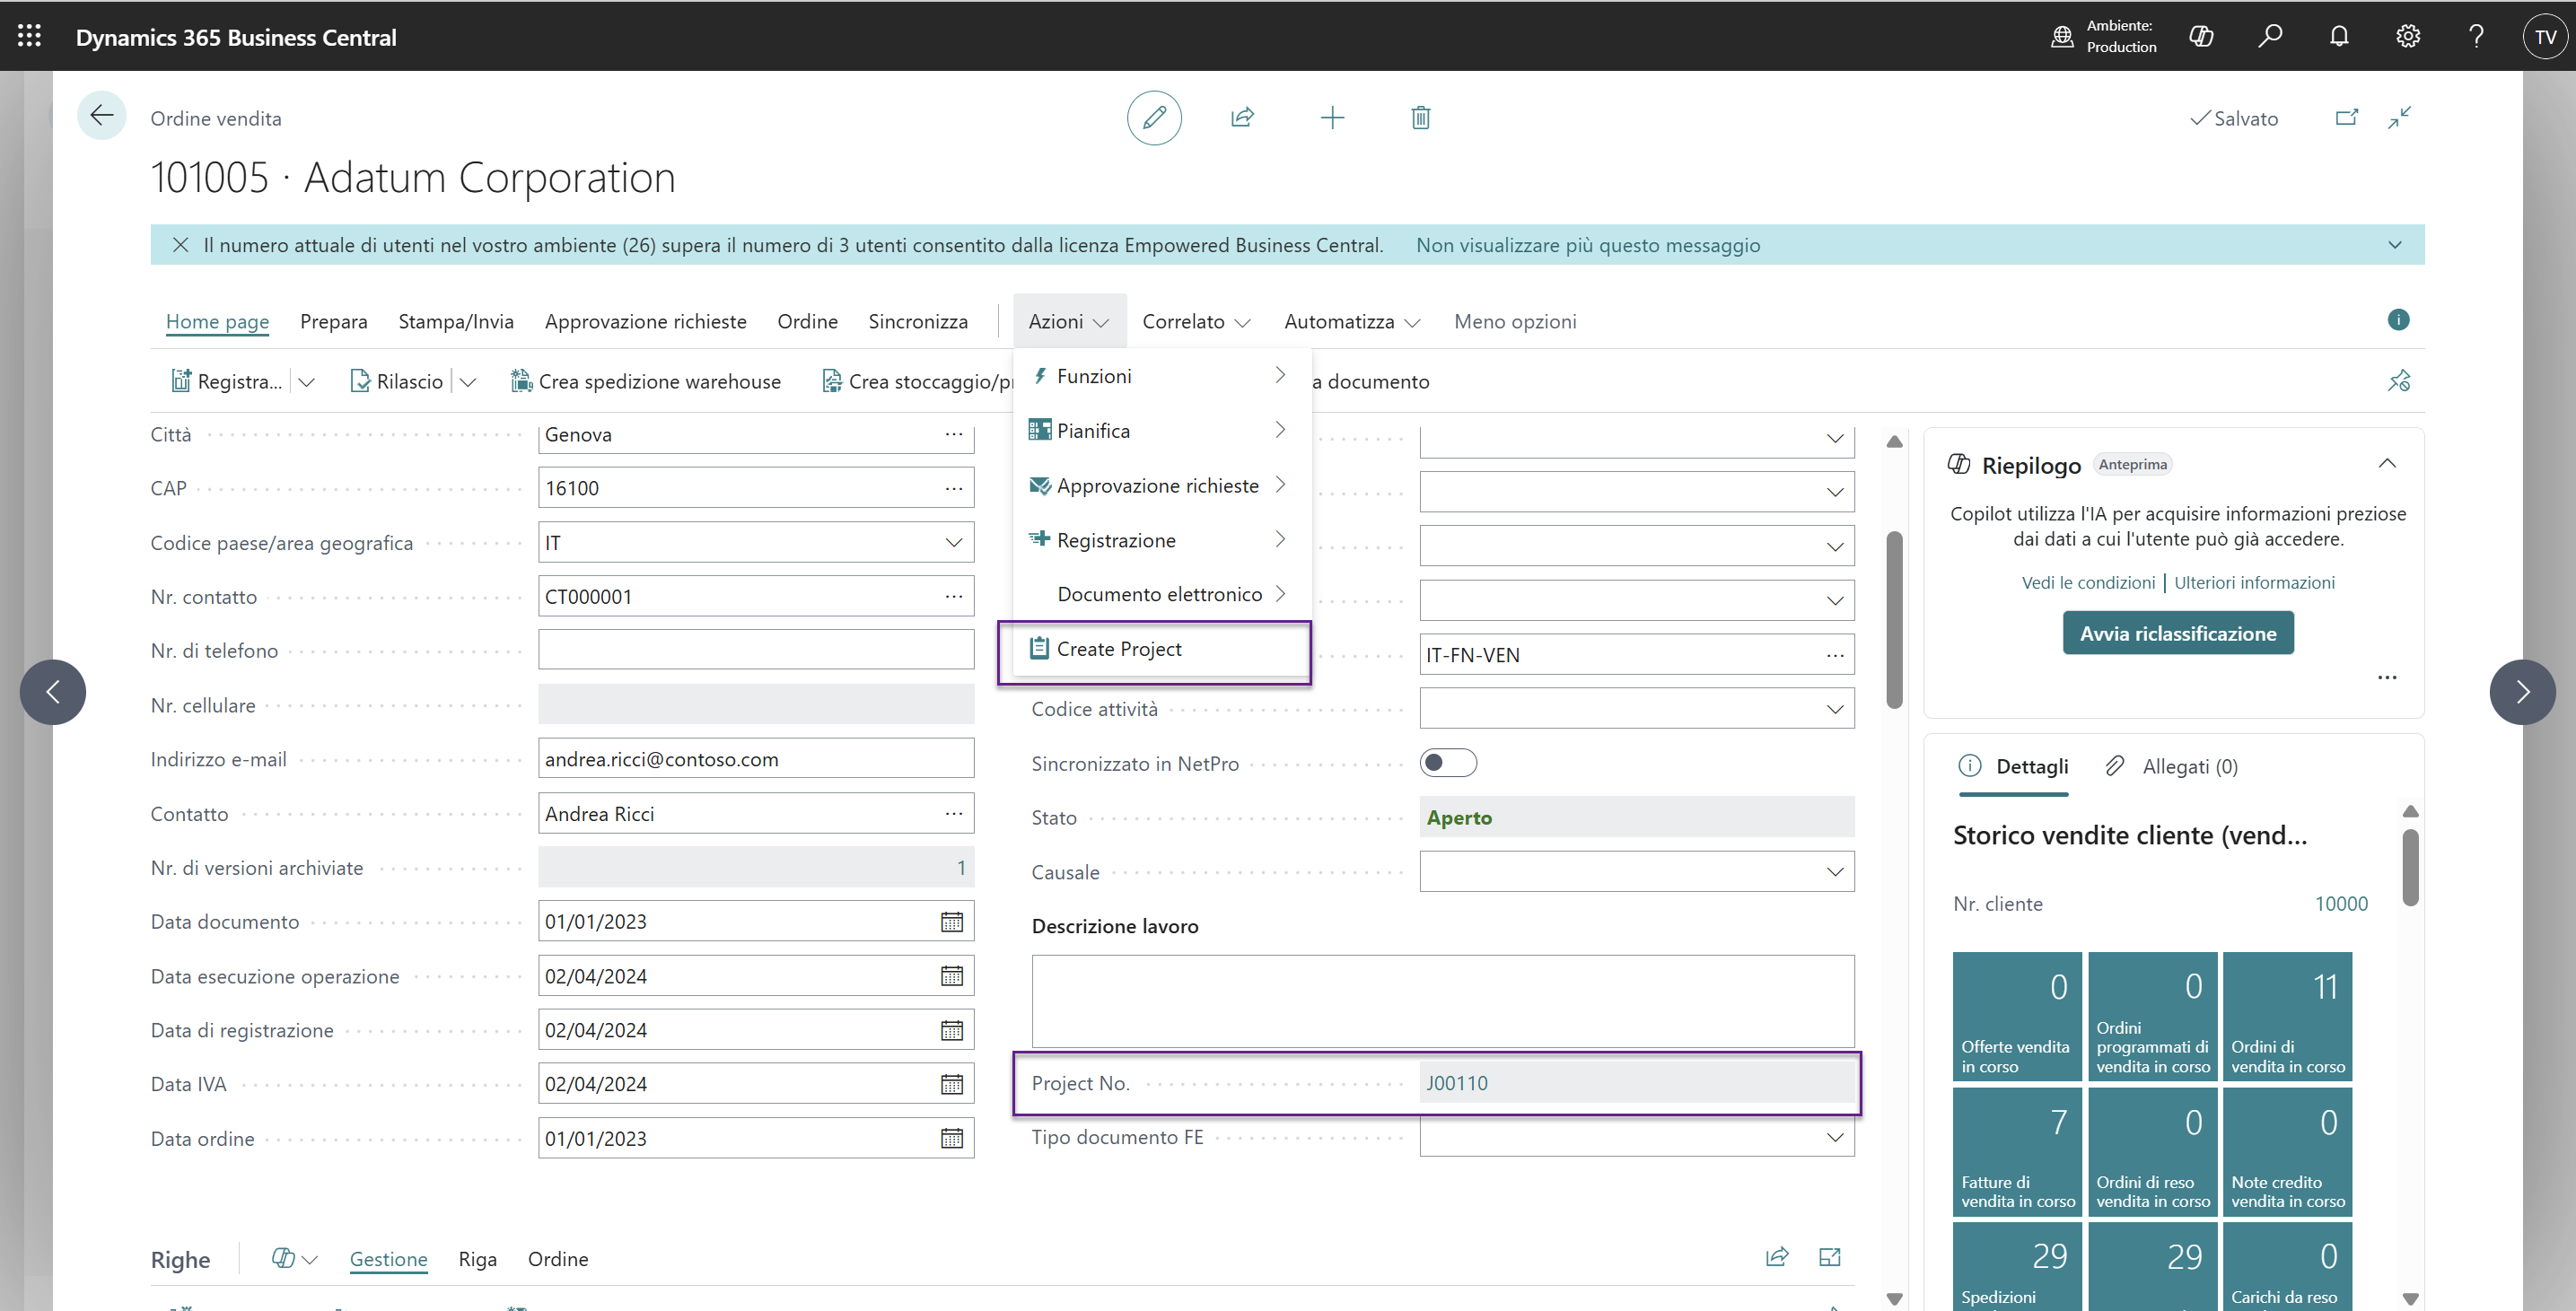2576x1311 pixels.
Task: Open the Causale dropdown
Action: (x=1834, y=872)
